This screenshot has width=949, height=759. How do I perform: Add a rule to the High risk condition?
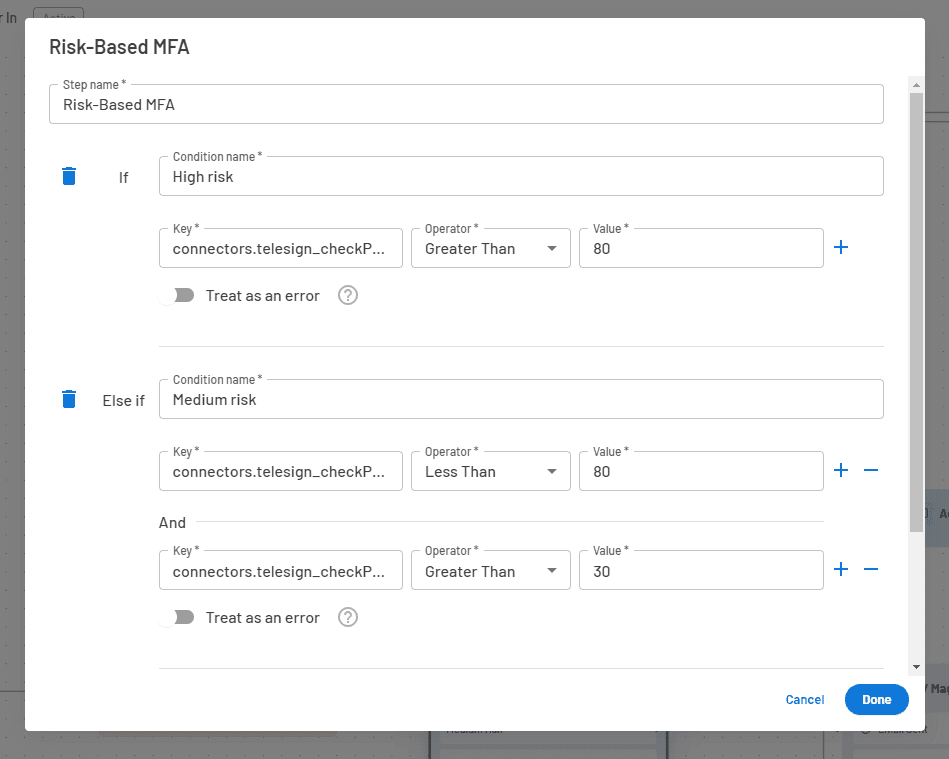pyautogui.click(x=841, y=247)
